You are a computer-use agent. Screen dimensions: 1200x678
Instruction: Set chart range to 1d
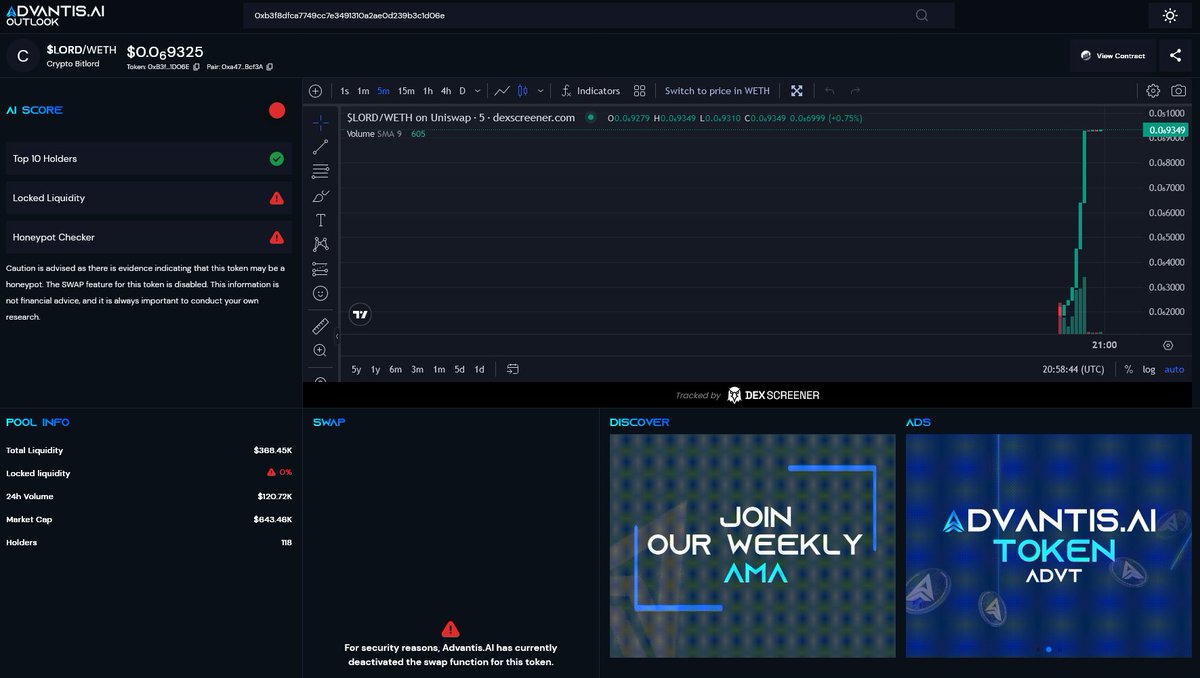(479, 369)
